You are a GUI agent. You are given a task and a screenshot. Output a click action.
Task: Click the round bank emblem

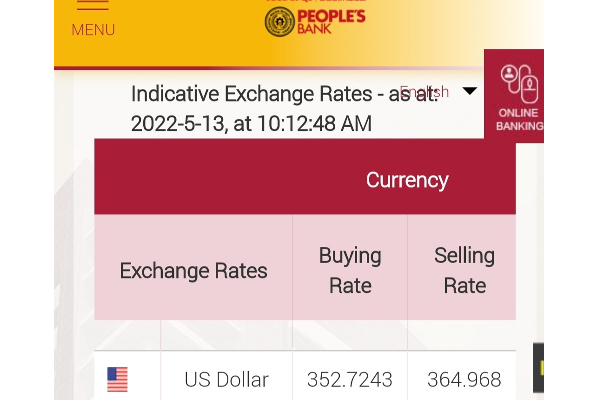click(x=280, y=21)
